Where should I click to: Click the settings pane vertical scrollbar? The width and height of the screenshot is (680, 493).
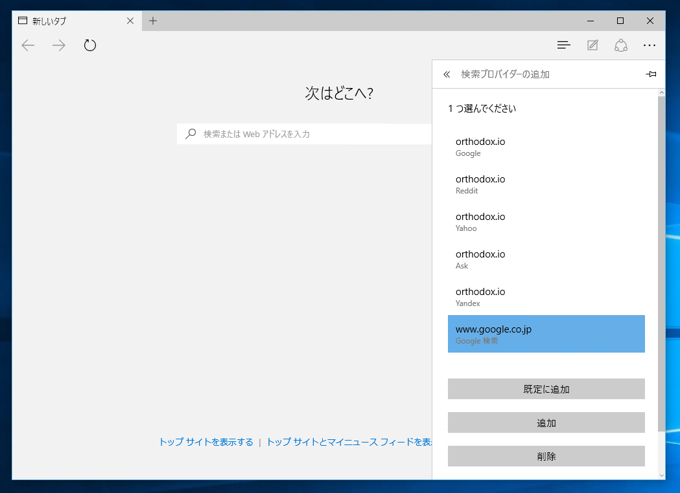click(661, 264)
